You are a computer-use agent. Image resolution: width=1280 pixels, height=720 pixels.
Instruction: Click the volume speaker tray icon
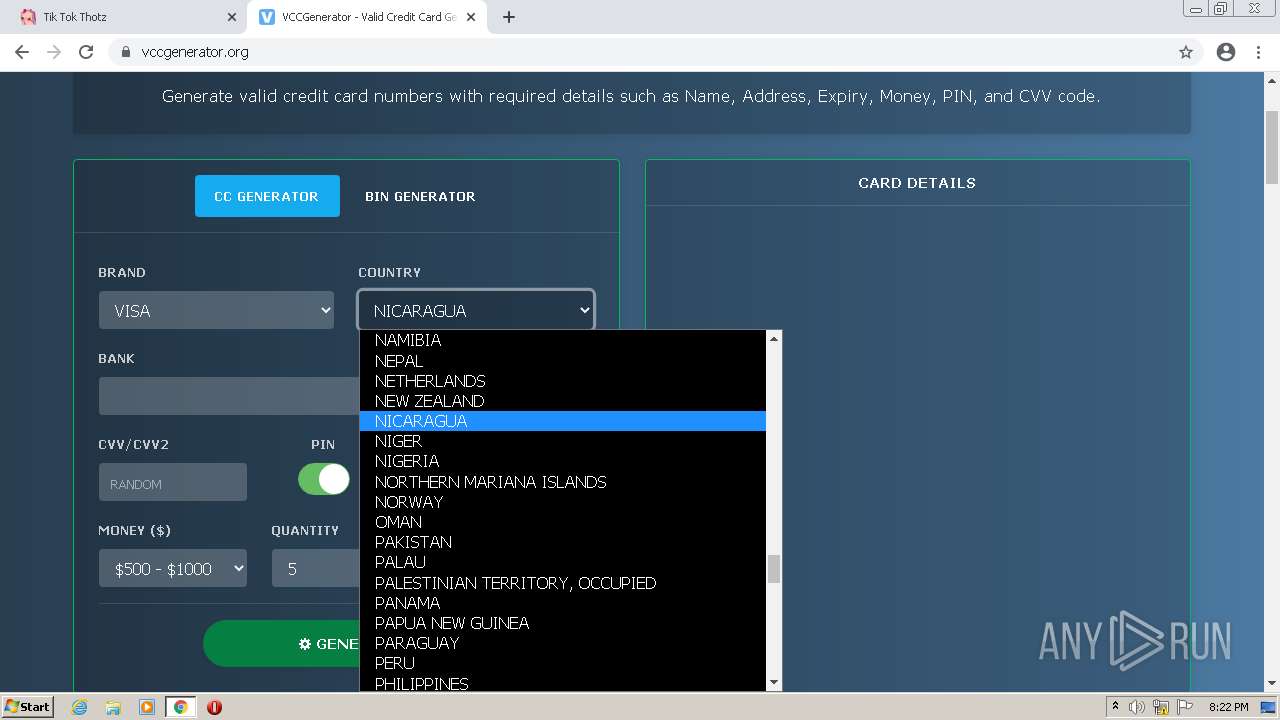tap(1137, 707)
